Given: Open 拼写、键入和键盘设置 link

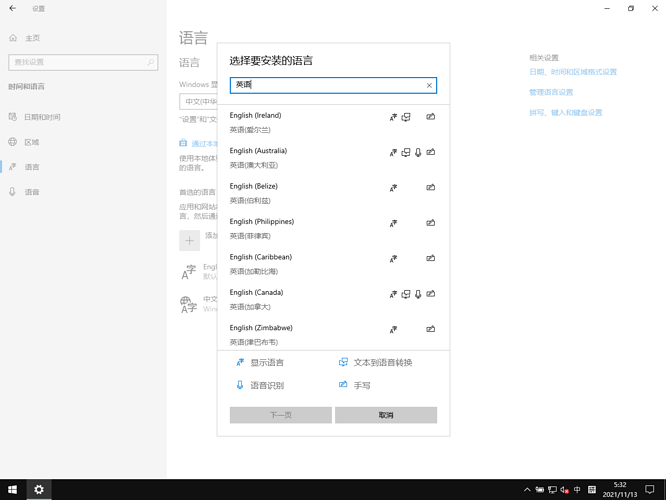Looking at the screenshot, I should (x=565, y=113).
